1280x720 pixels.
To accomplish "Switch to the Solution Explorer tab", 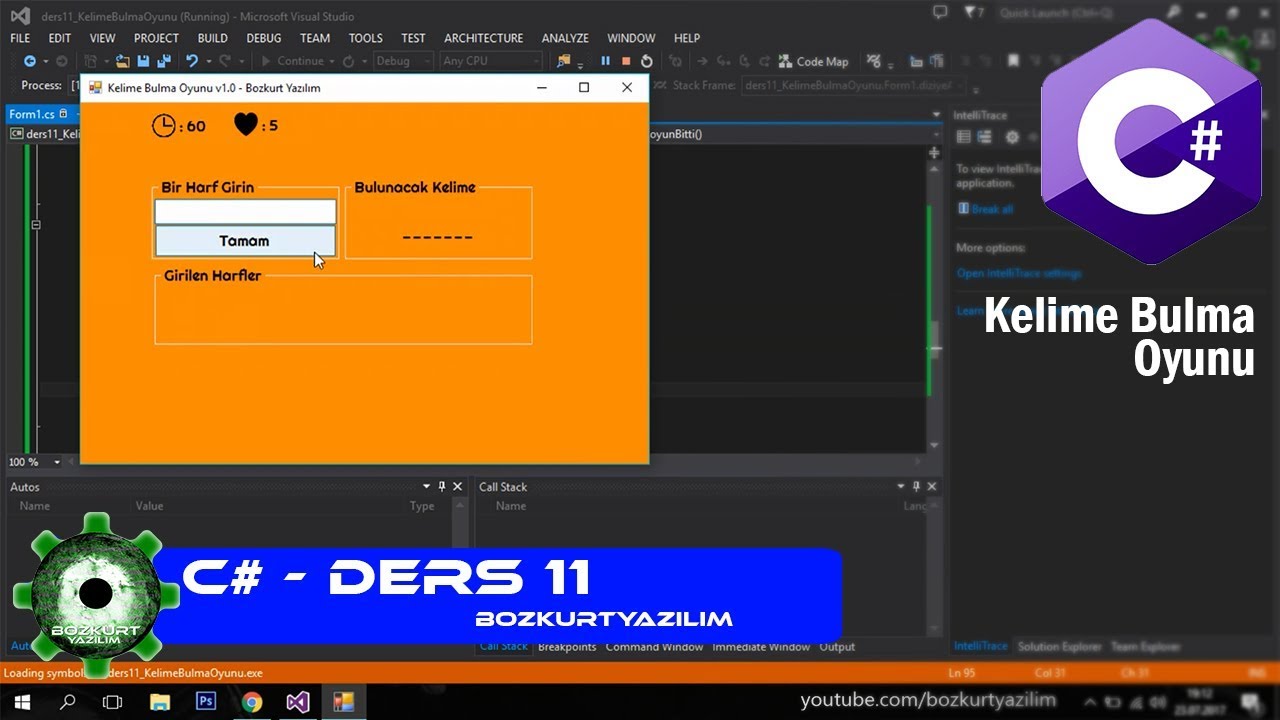I will [1059, 647].
